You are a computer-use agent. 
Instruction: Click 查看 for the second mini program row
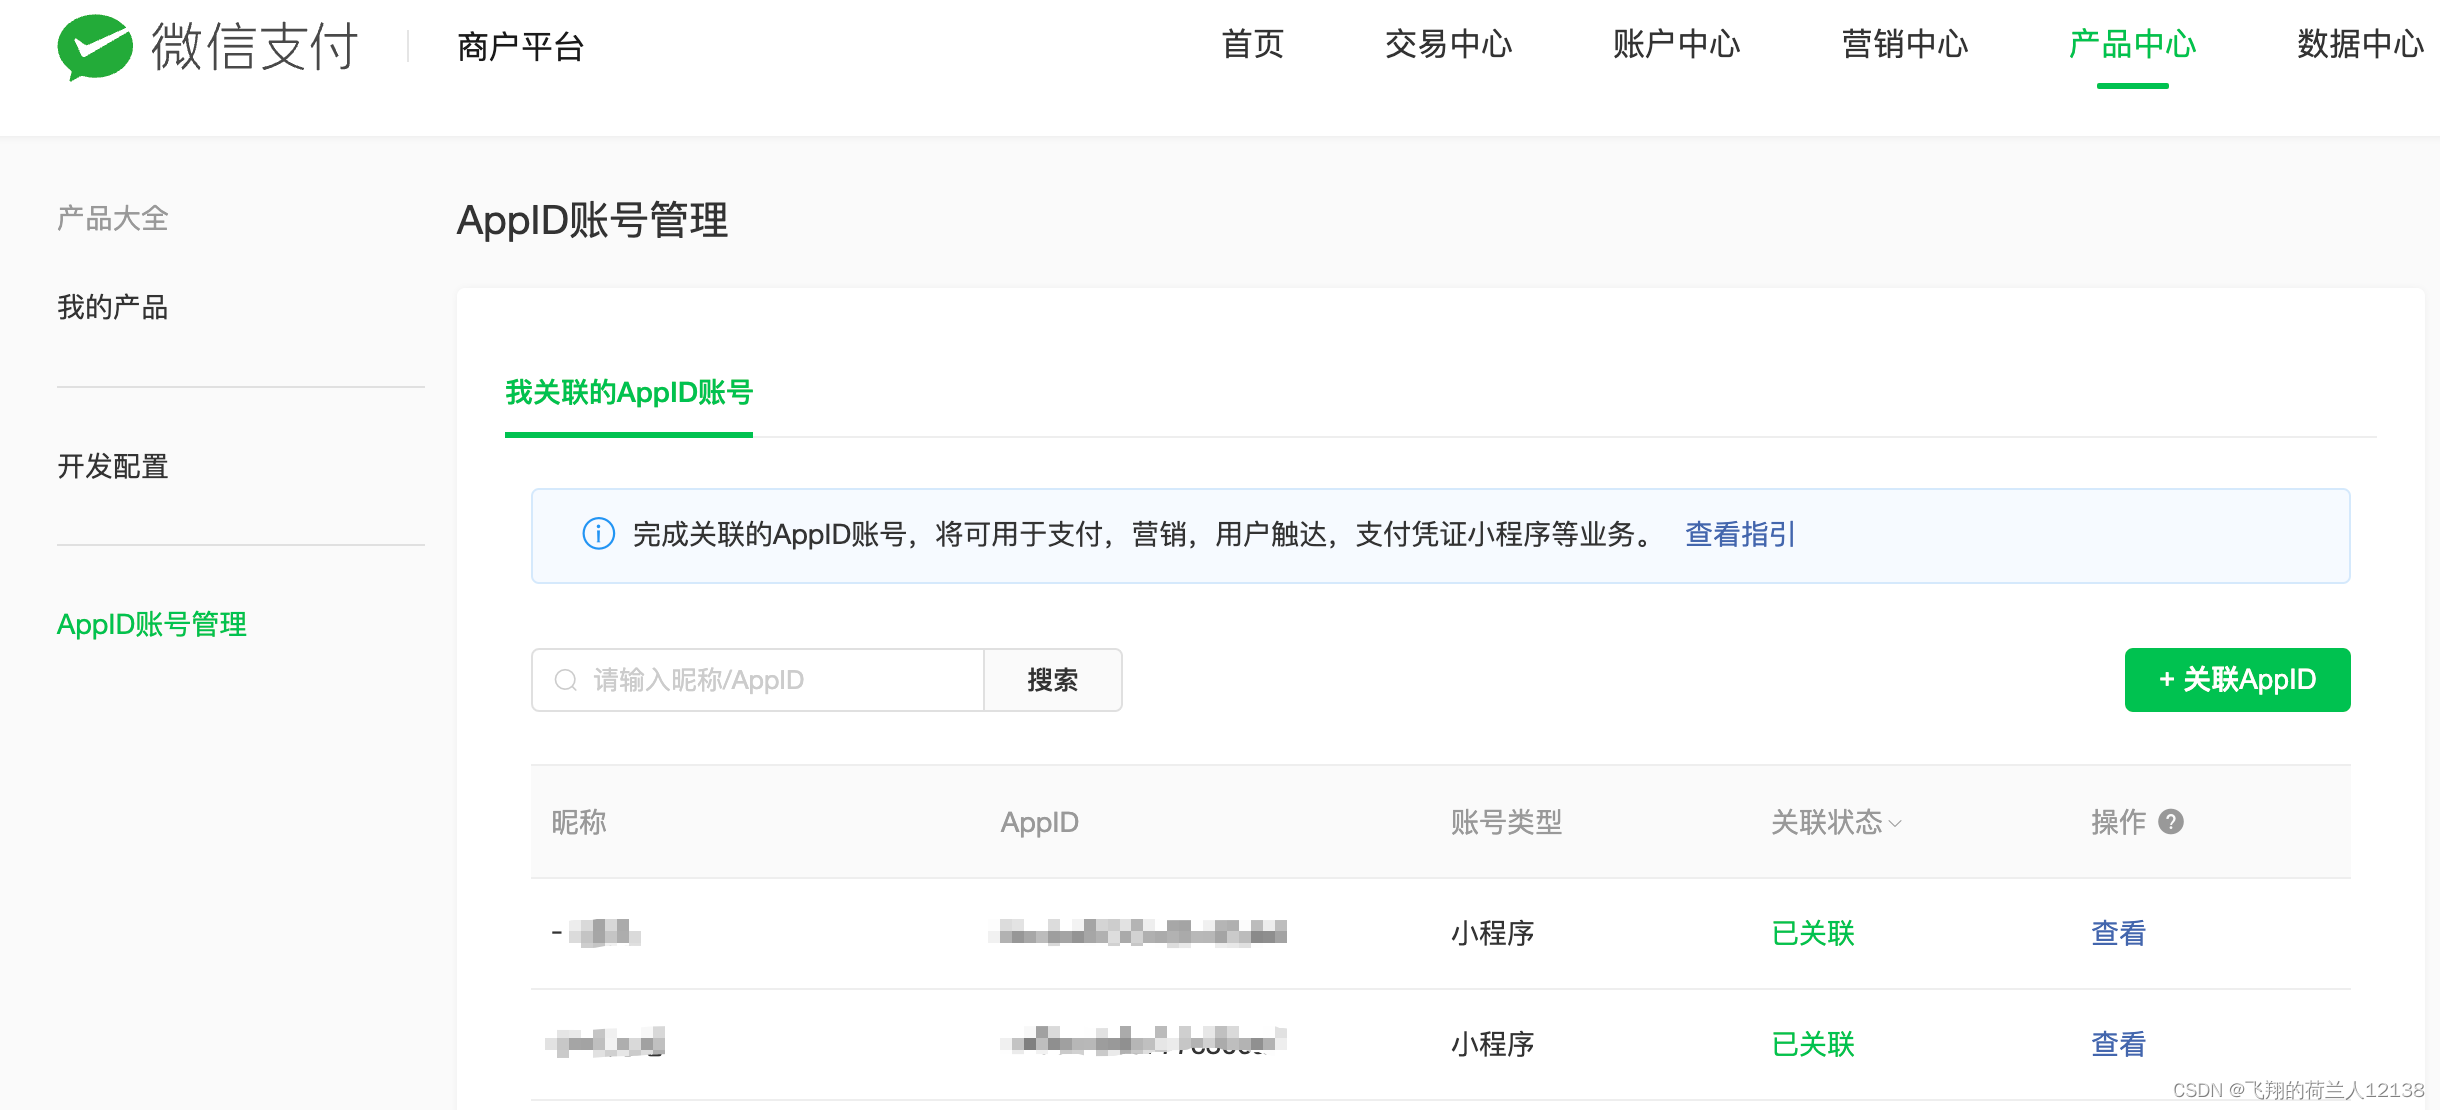(x=2118, y=1045)
